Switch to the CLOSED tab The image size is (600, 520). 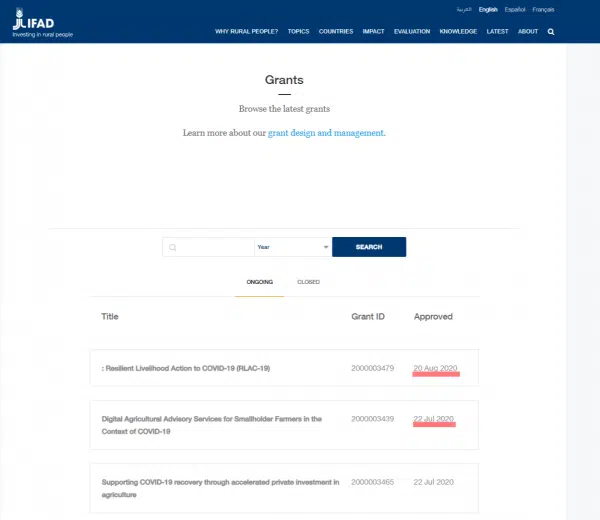[308, 282]
